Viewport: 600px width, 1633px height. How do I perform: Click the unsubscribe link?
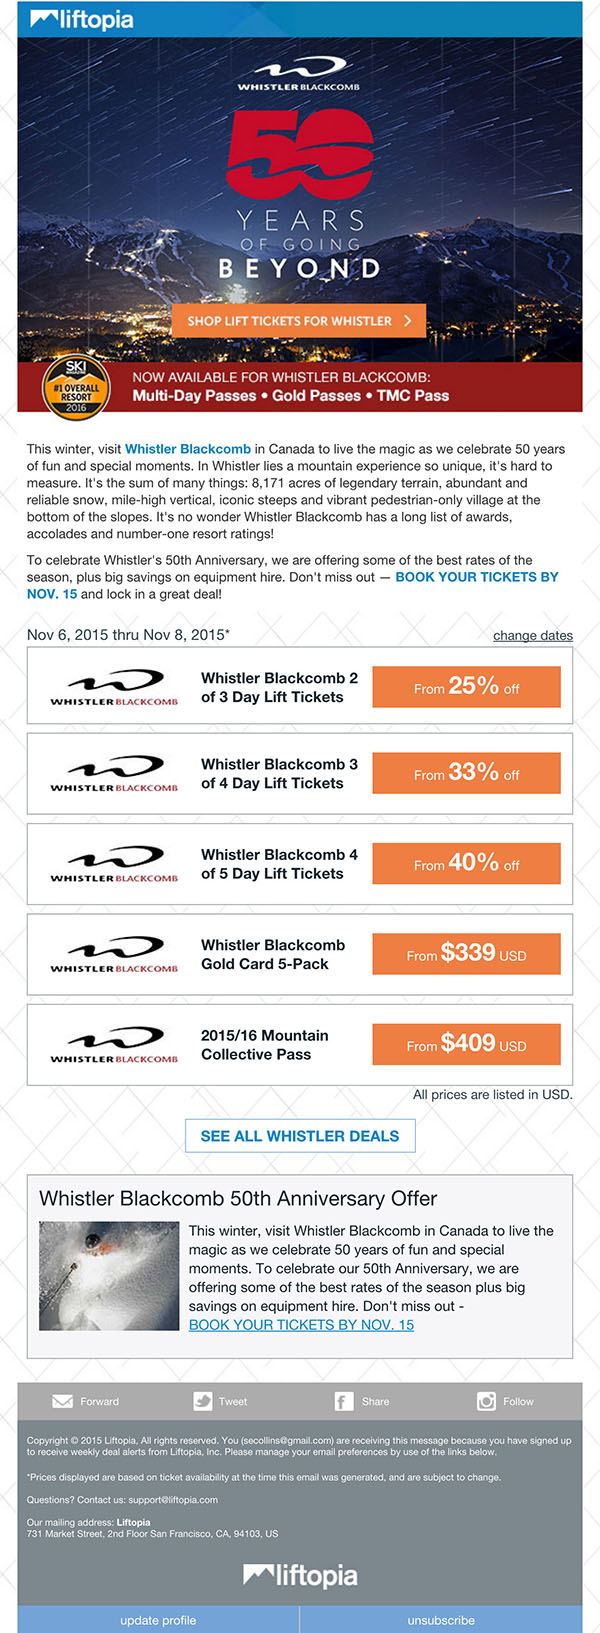pyautogui.click(x=441, y=1620)
